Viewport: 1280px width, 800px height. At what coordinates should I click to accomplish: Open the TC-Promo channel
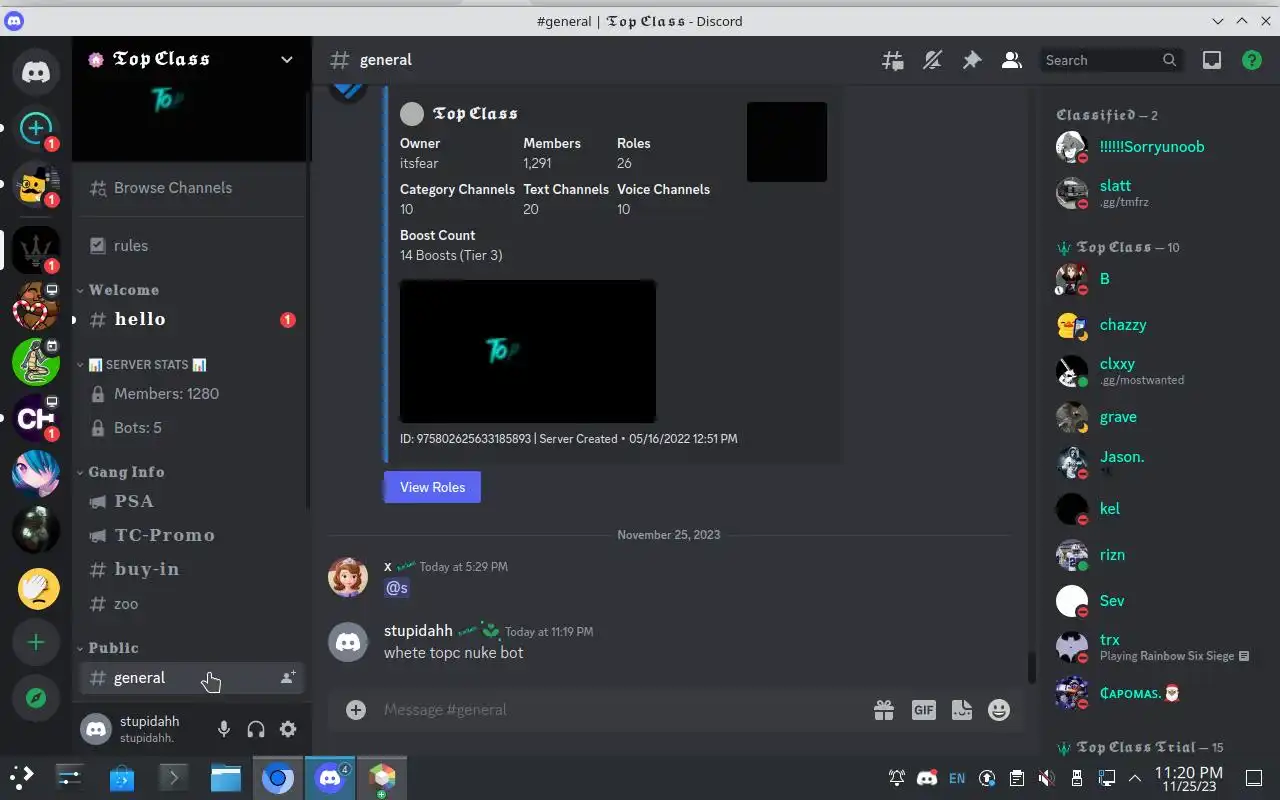(x=191, y=535)
